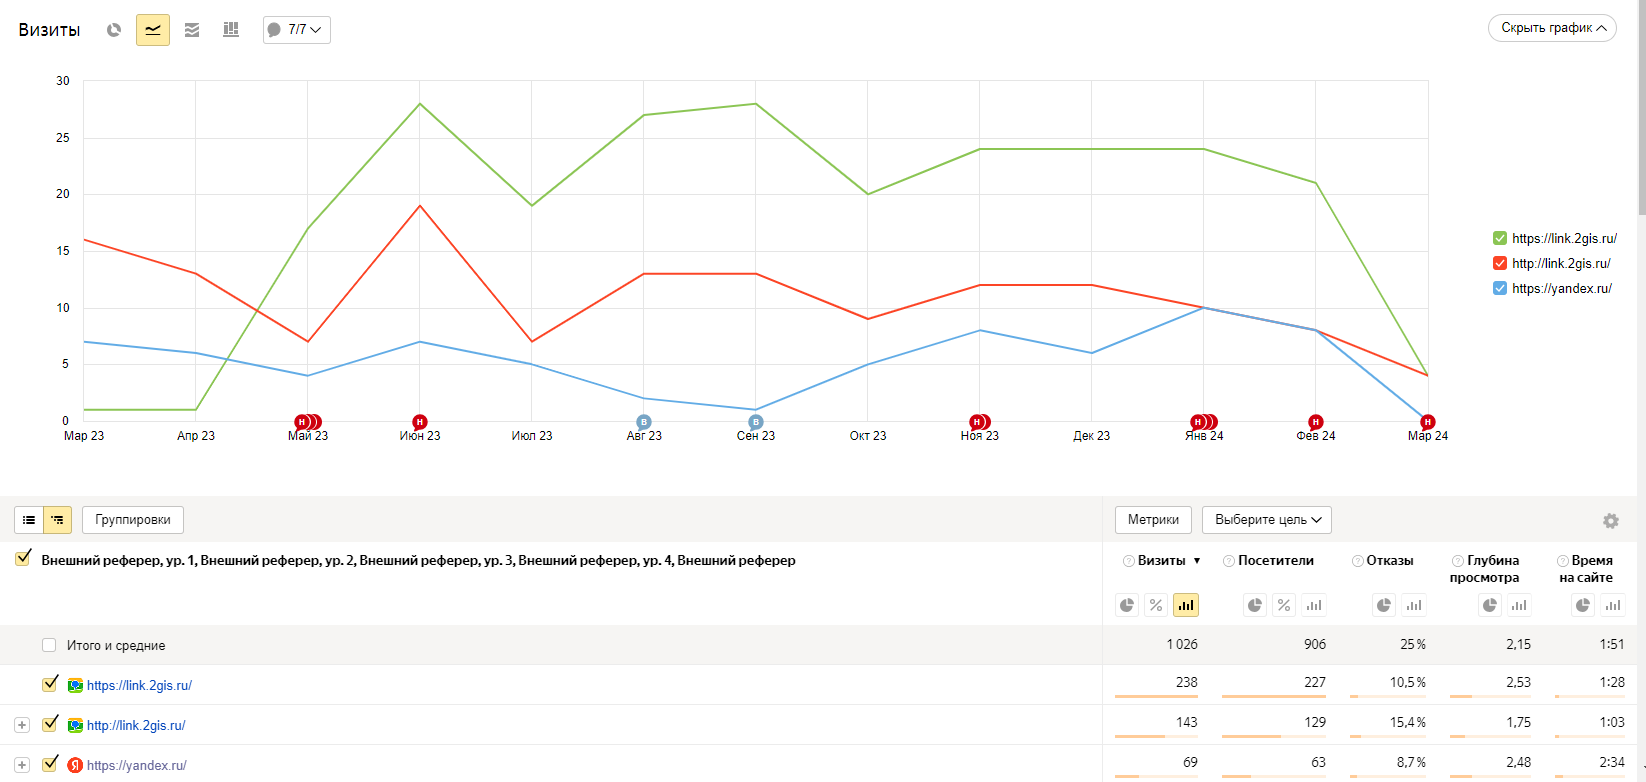This screenshot has width=1646, height=782.
Task: Plot Отказы column on bar chart
Action: coord(1414,605)
